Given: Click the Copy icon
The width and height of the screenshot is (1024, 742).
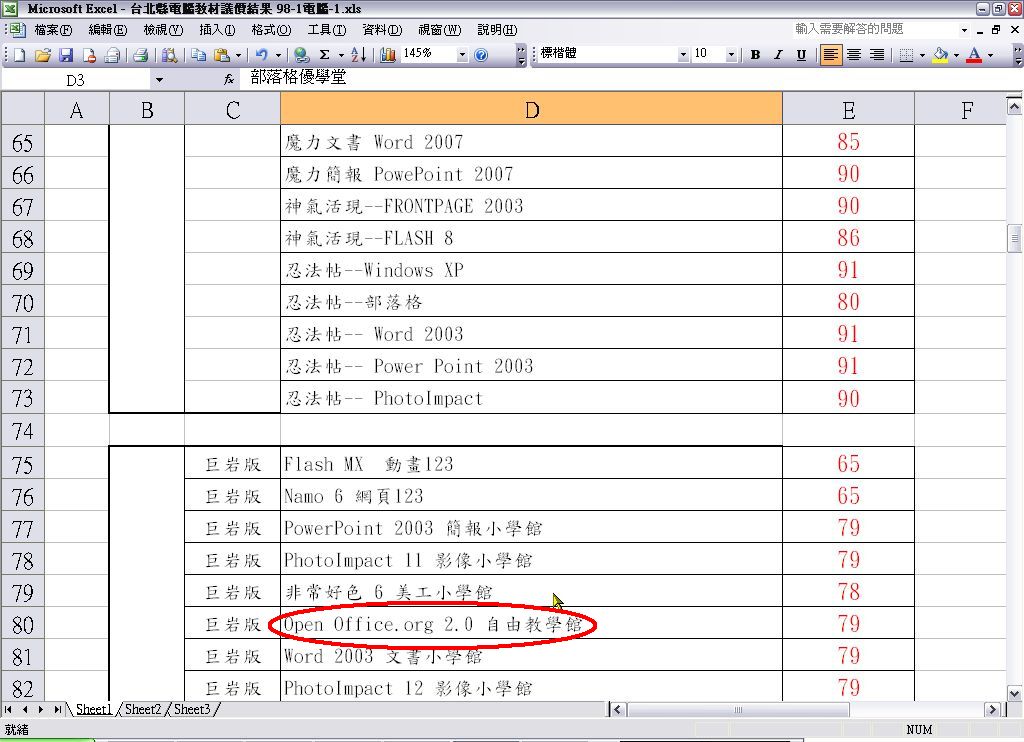Looking at the screenshot, I should coord(199,55).
